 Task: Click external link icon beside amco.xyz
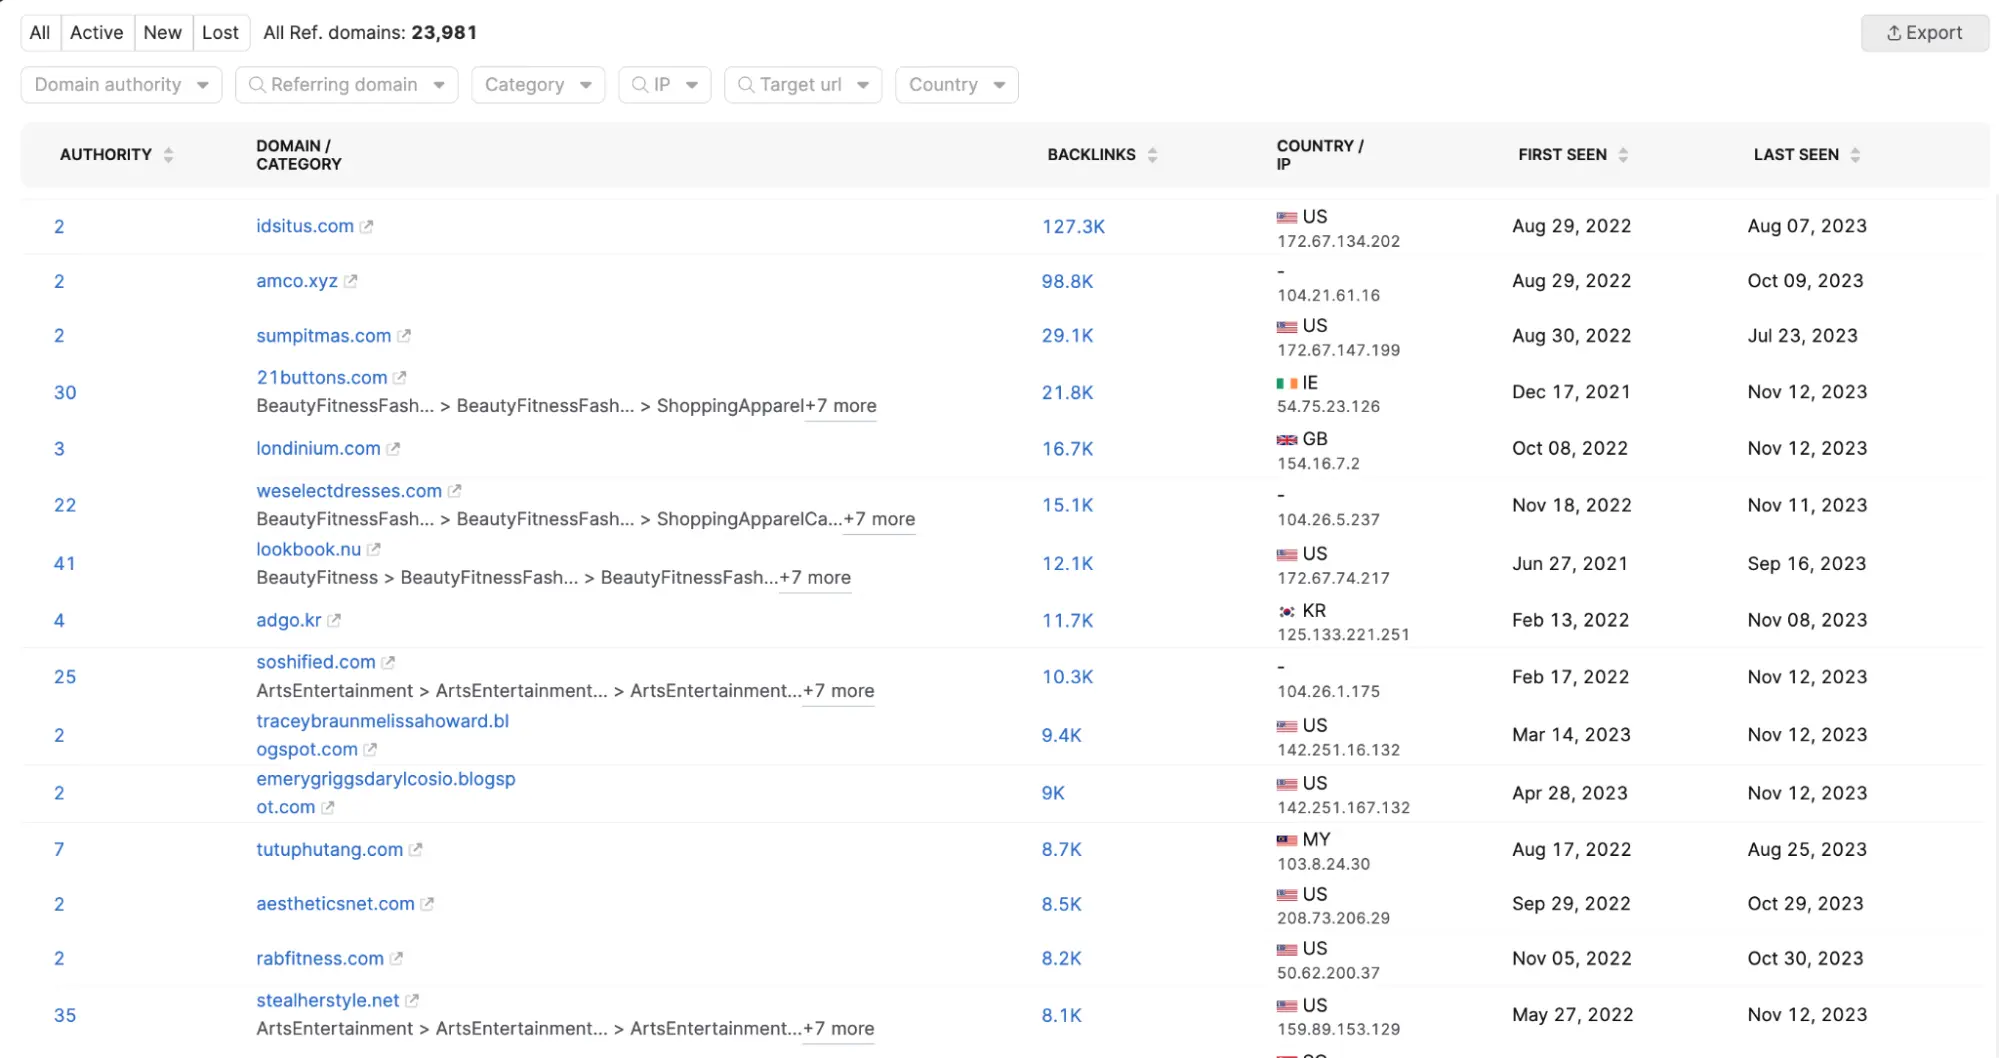click(x=351, y=282)
